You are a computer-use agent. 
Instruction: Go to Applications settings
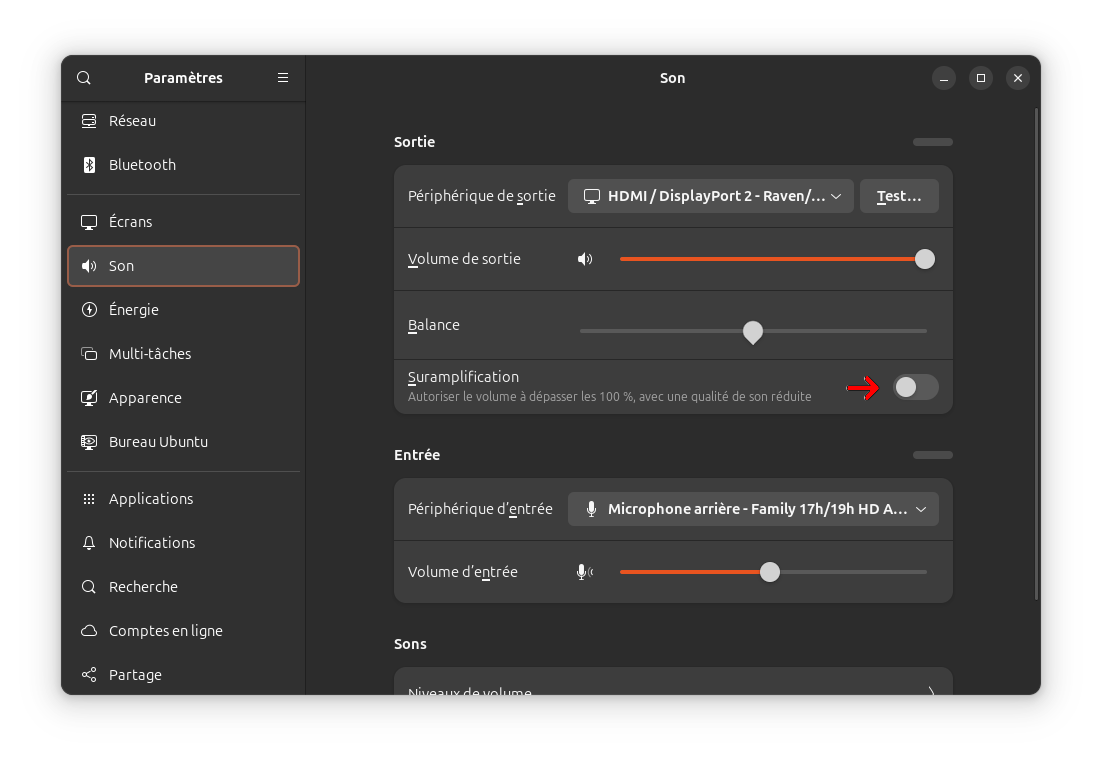183,499
